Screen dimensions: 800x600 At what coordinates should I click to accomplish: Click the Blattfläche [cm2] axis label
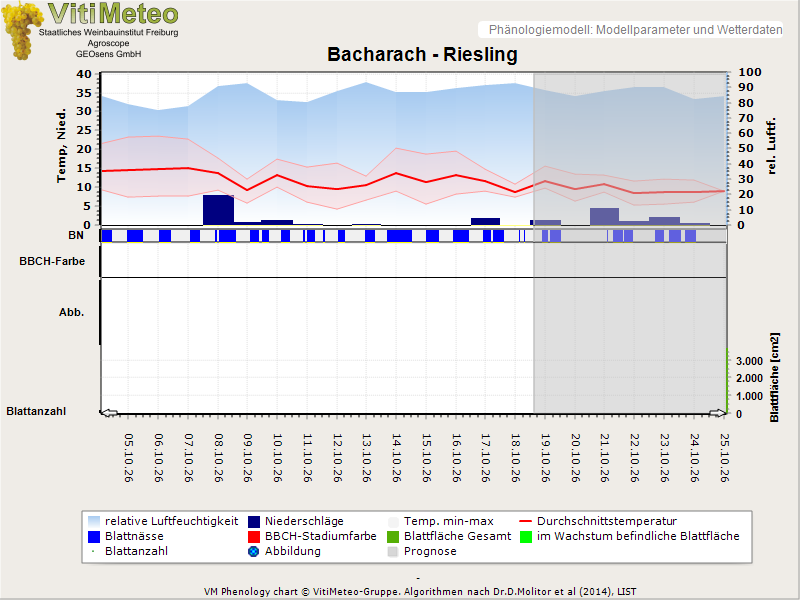[x=774, y=378]
